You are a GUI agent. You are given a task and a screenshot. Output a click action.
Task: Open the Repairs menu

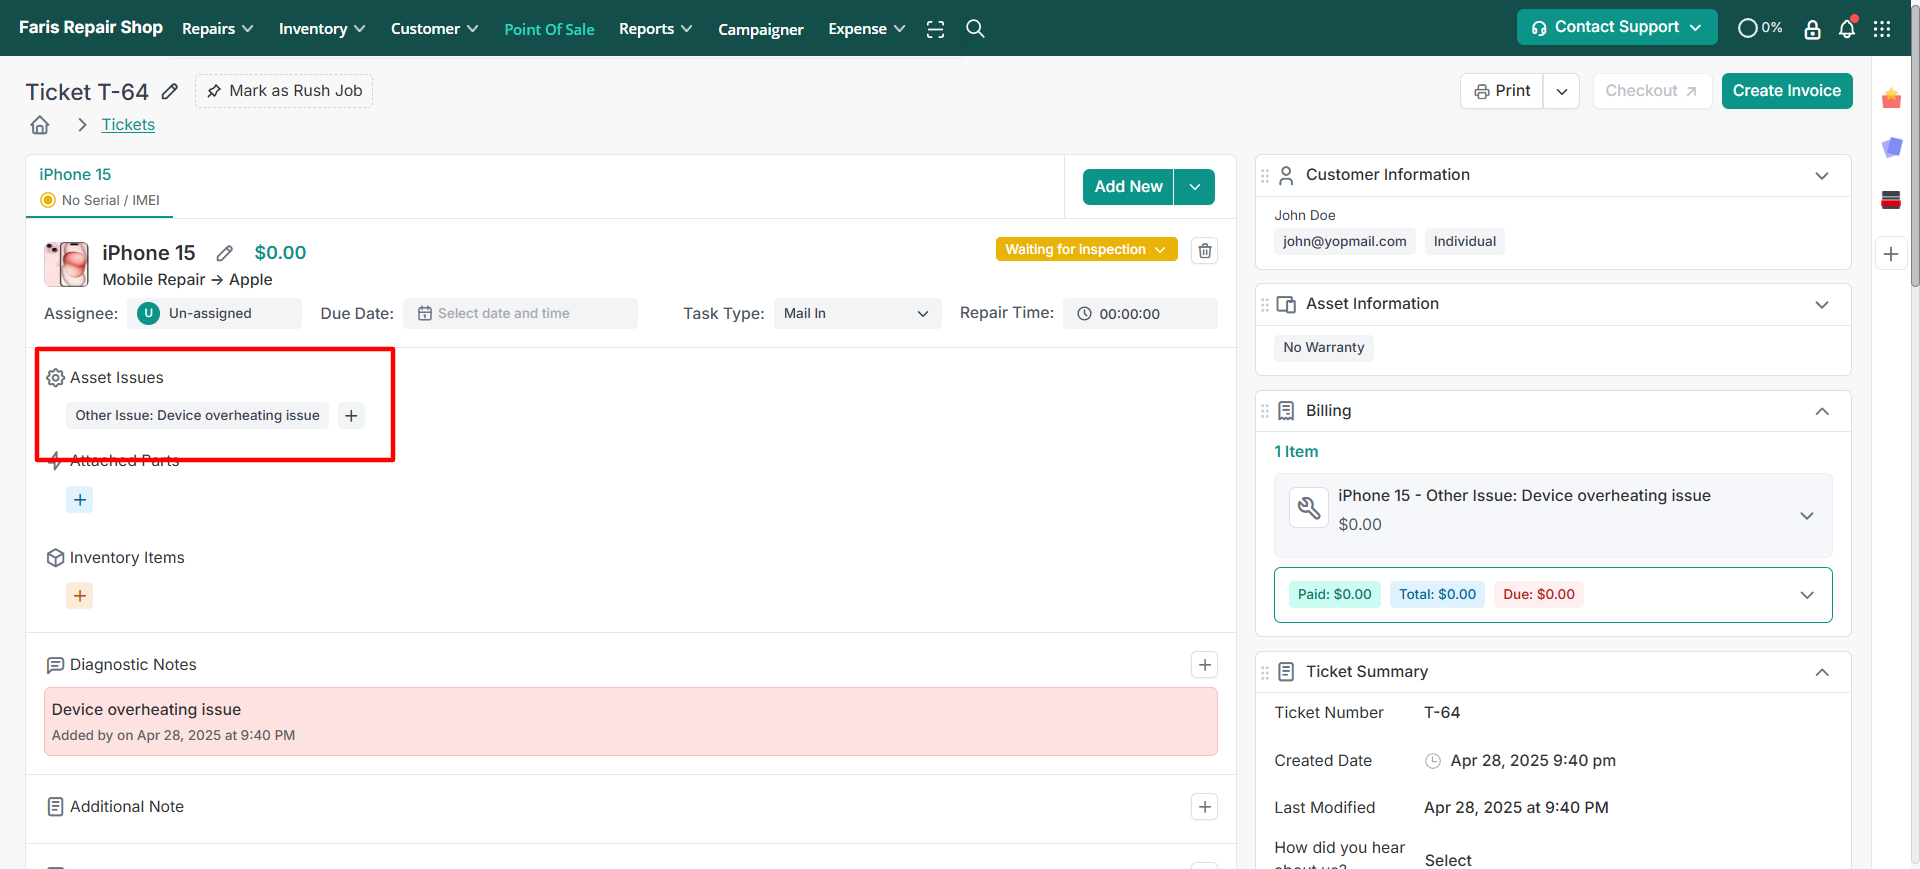[218, 29]
